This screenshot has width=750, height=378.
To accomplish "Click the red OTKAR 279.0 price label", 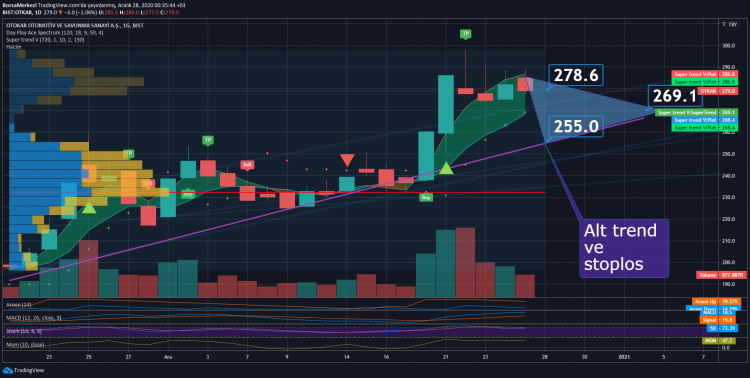I will coord(718,91).
